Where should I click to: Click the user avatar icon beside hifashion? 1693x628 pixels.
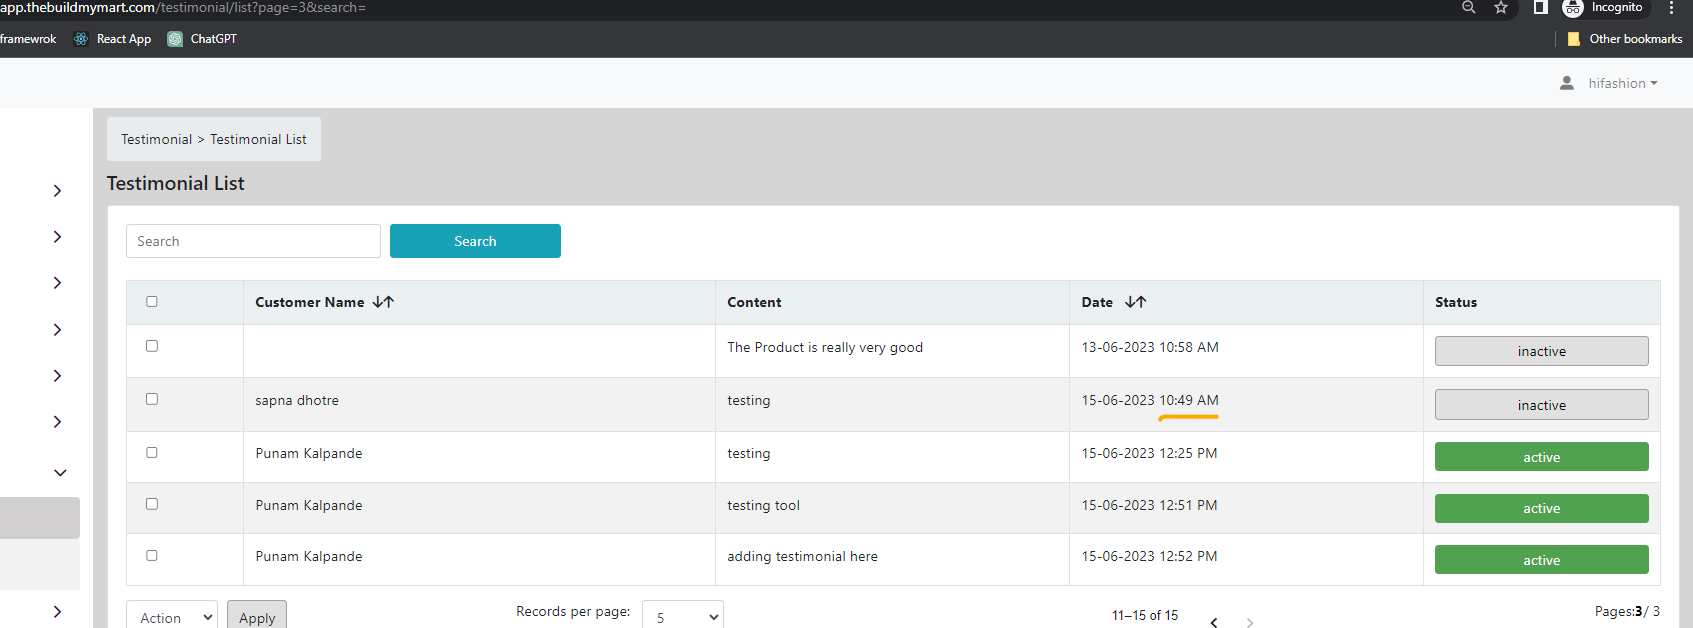(x=1567, y=83)
